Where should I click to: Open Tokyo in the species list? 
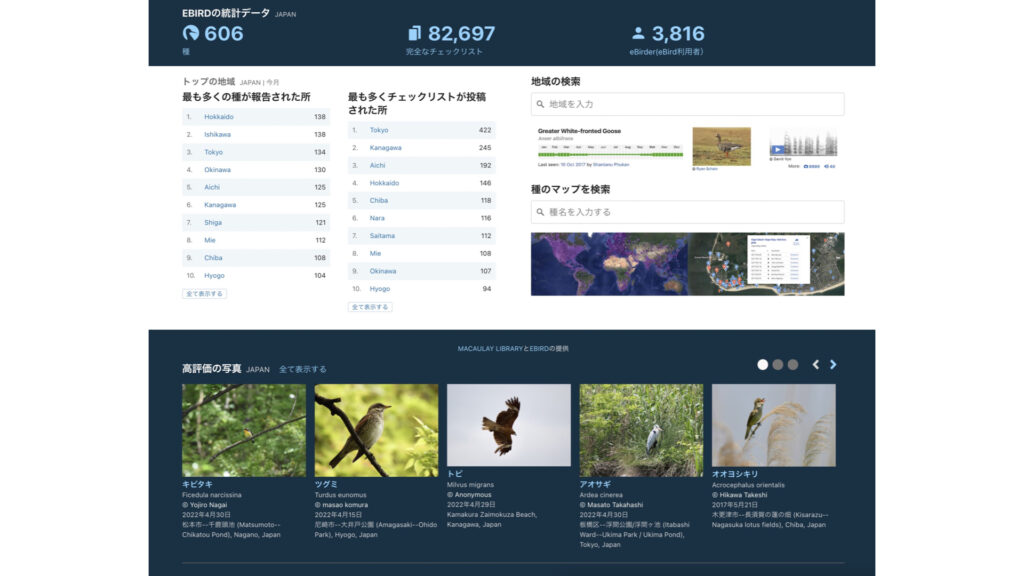214,152
